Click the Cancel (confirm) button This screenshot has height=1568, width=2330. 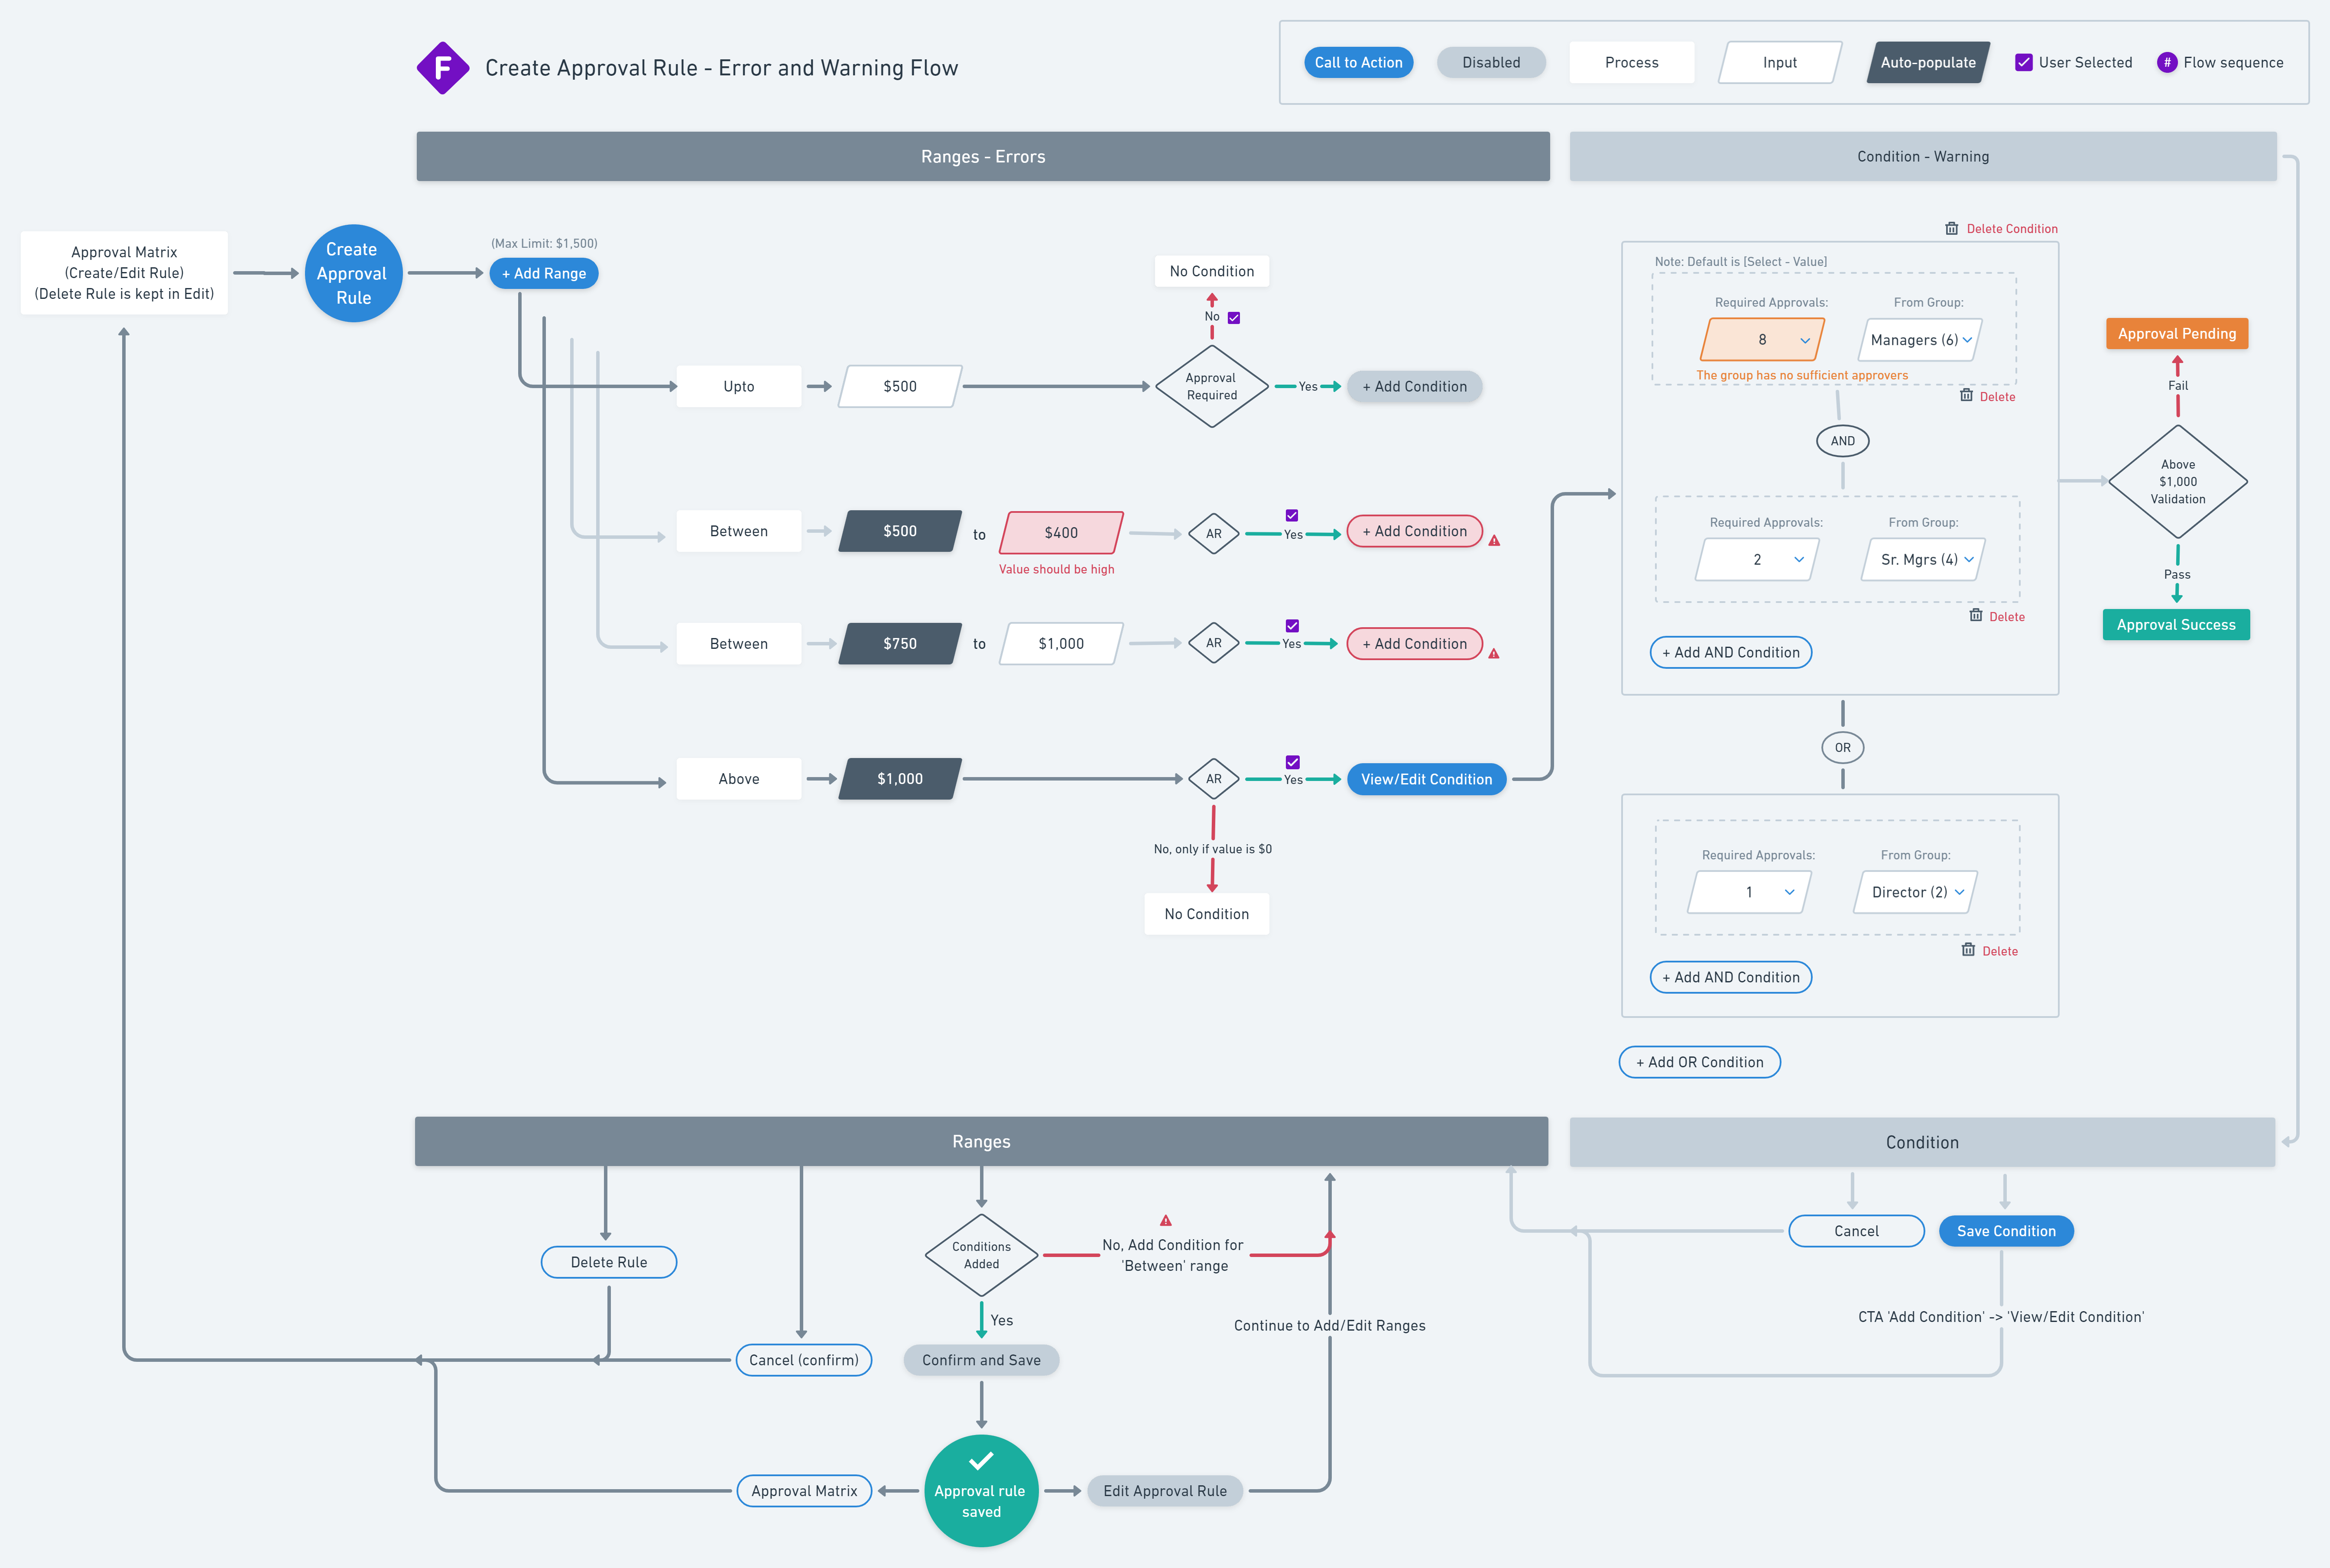[804, 1360]
